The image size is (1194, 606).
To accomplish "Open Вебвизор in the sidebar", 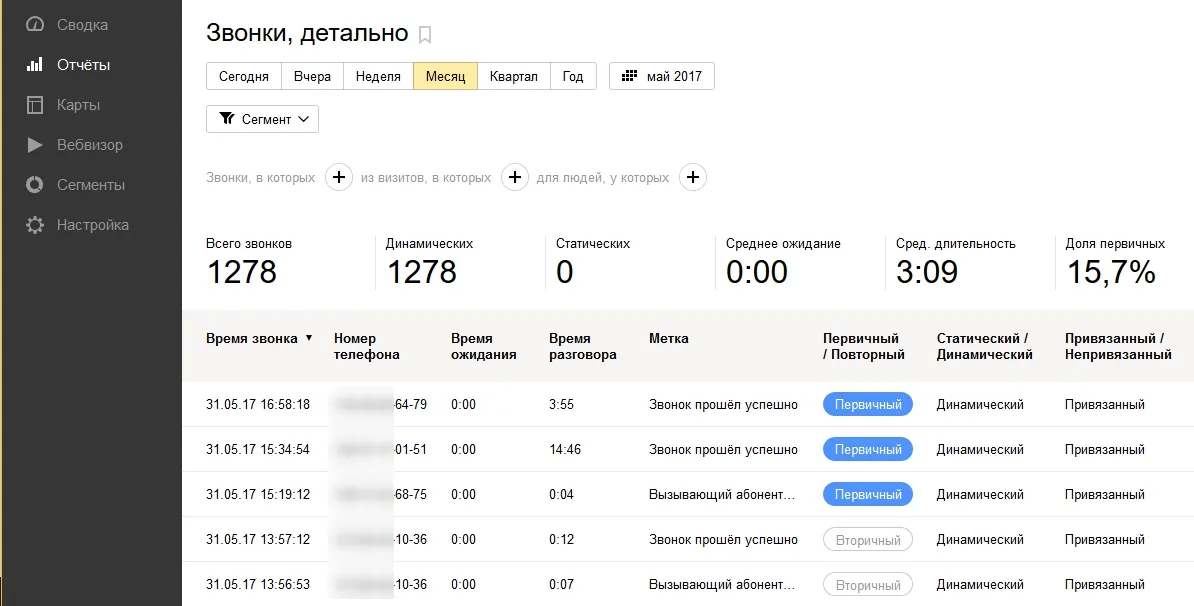I will click(x=90, y=145).
